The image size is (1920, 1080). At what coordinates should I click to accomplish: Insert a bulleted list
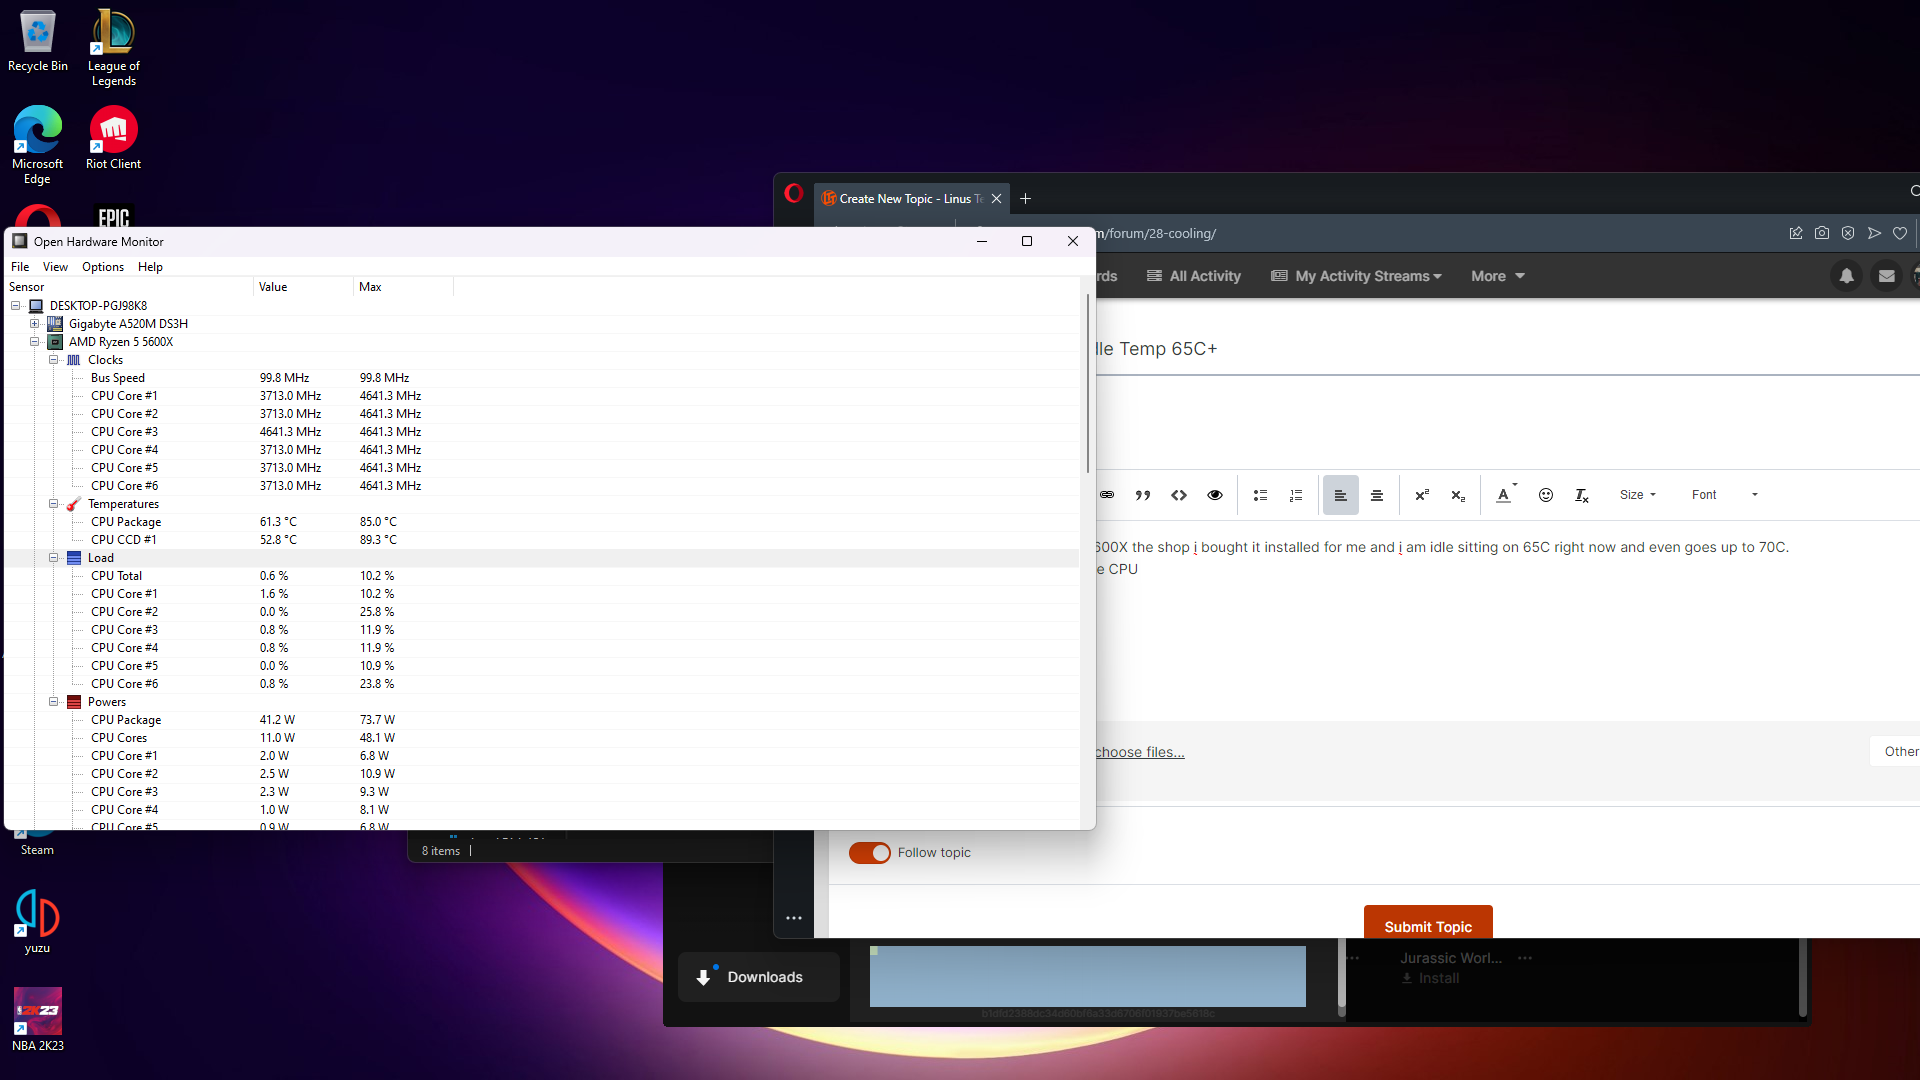(x=1260, y=495)
